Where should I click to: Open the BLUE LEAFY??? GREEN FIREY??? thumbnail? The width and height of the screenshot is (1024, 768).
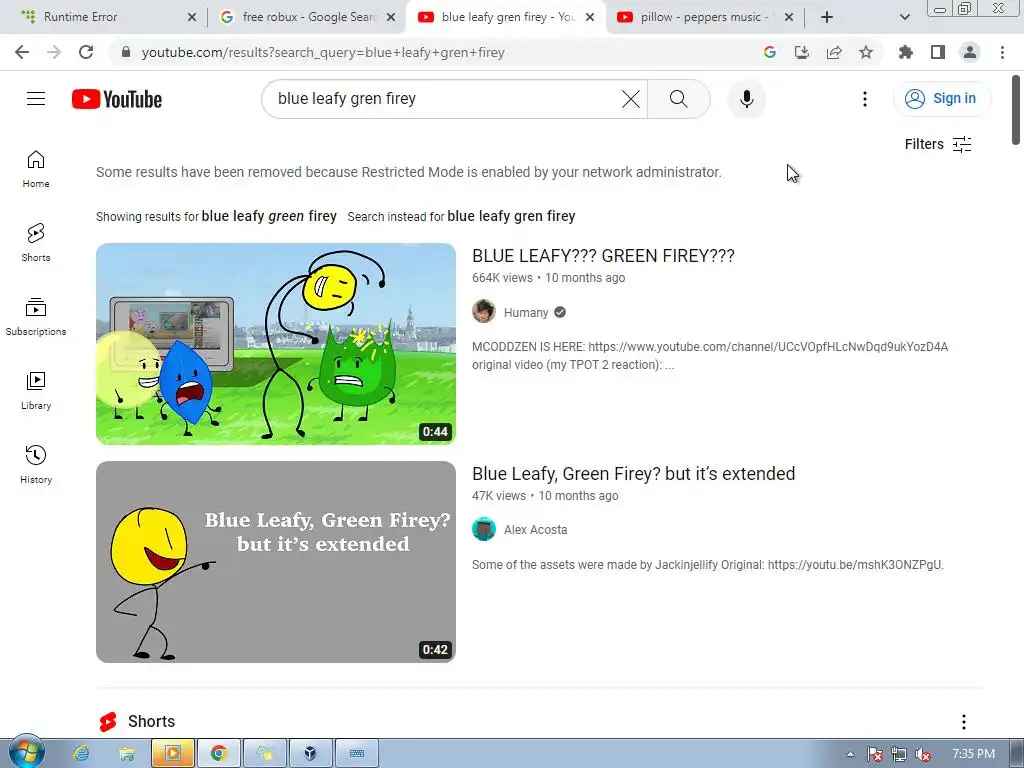click(x=276, y=344)
